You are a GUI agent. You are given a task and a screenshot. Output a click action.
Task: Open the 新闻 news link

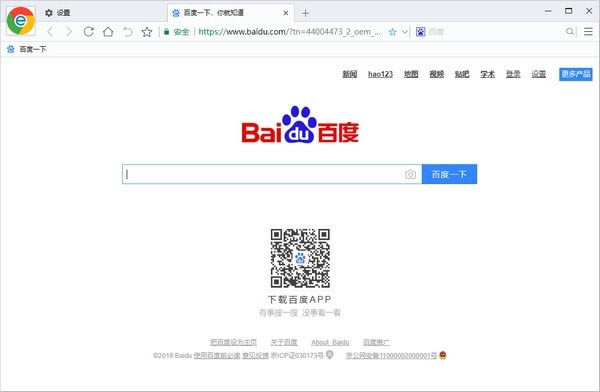349,74
